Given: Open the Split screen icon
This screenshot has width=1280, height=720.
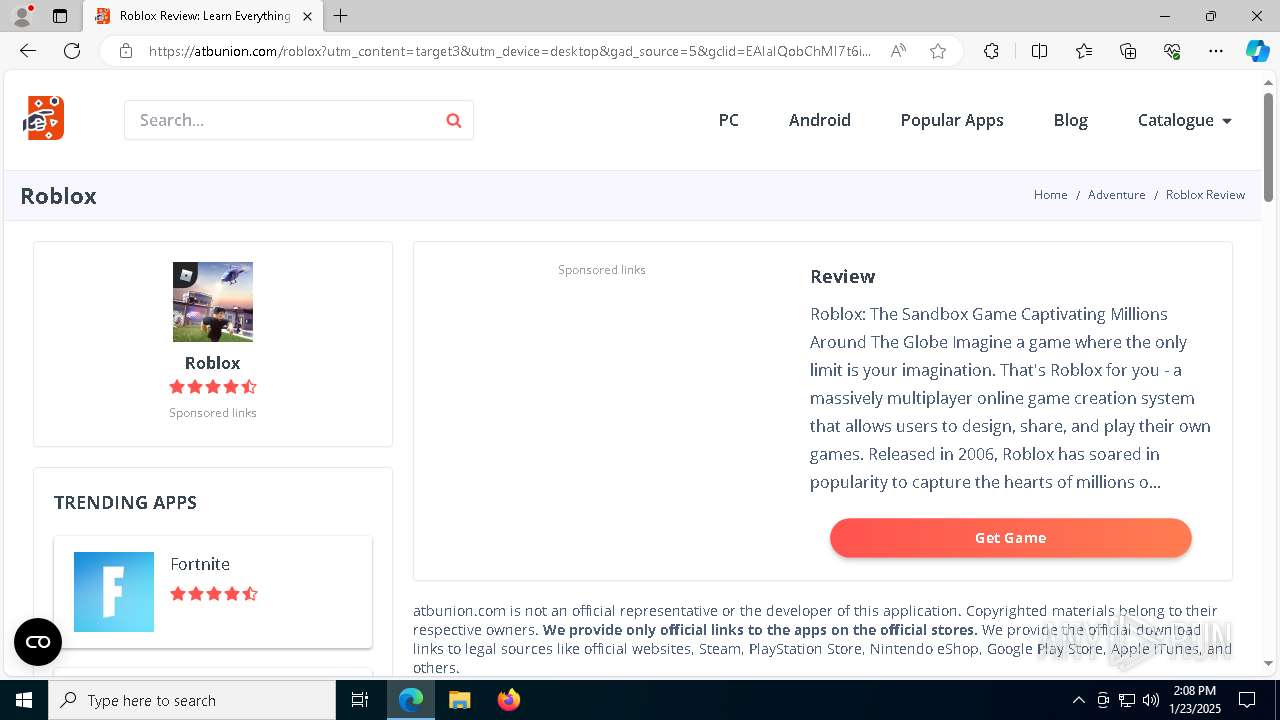Looking at the screenshot, I should pyautogui.click(x=1039, y=51).
